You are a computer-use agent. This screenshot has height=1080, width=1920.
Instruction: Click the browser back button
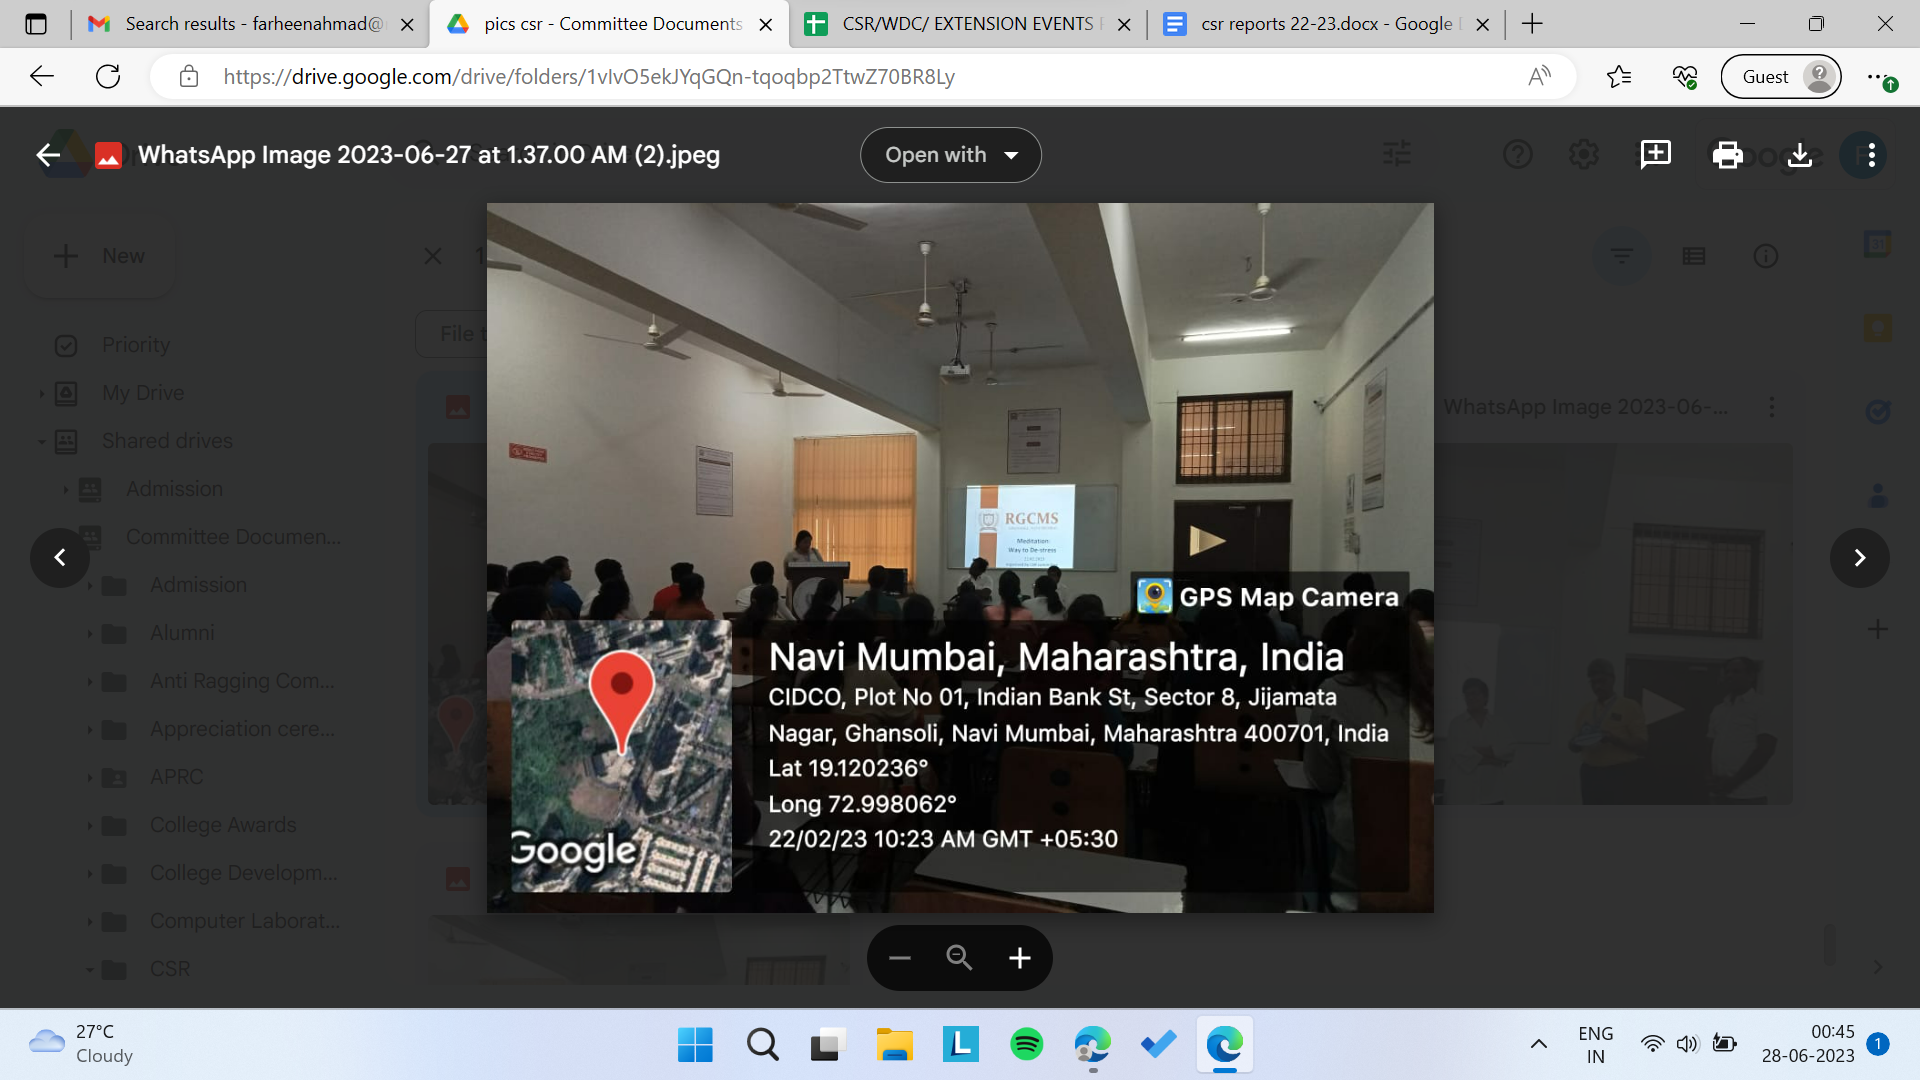pyautogui.click(x=41, y=76)
